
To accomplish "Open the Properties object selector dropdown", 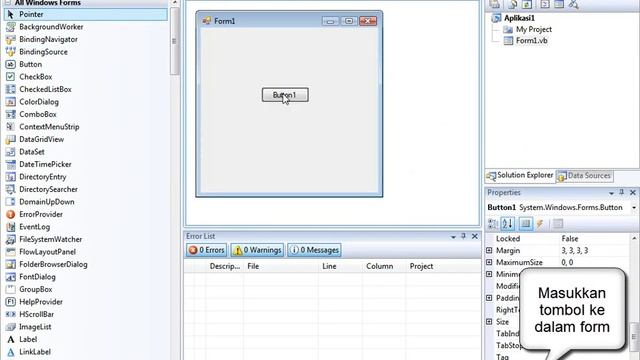I will click(634, 208).
